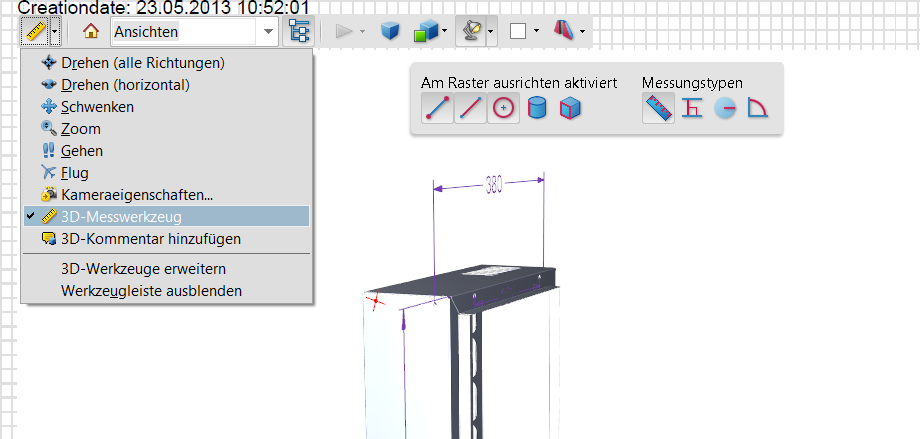Click the play animation button
920x439 pixels.
coord(344,32)
